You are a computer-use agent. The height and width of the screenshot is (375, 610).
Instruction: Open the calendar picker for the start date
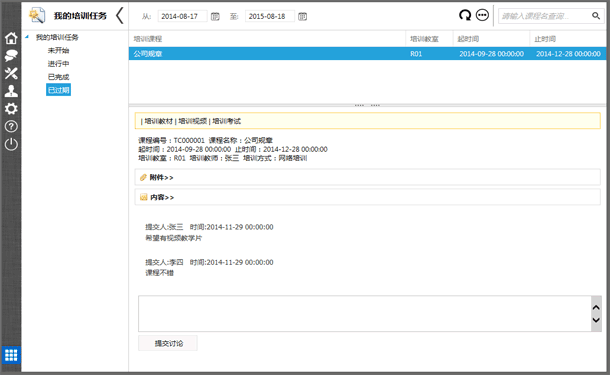[x=215, y=16]
